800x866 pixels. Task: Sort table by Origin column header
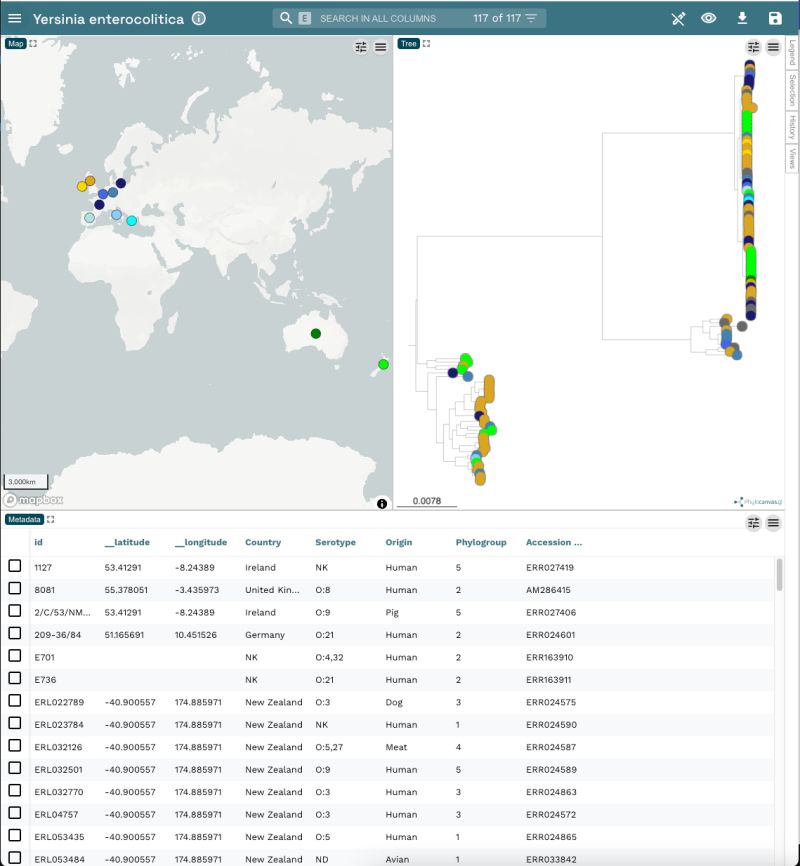399,542
